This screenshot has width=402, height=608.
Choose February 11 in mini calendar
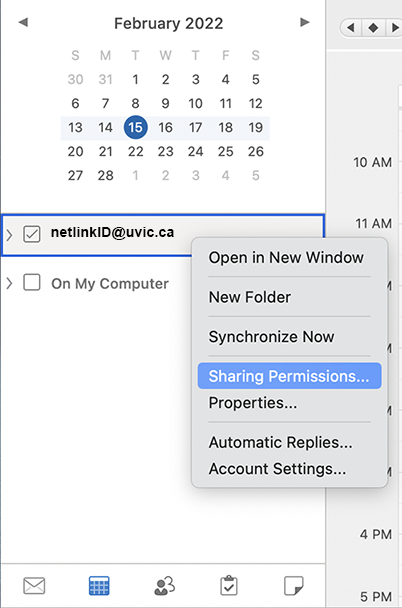226,104
